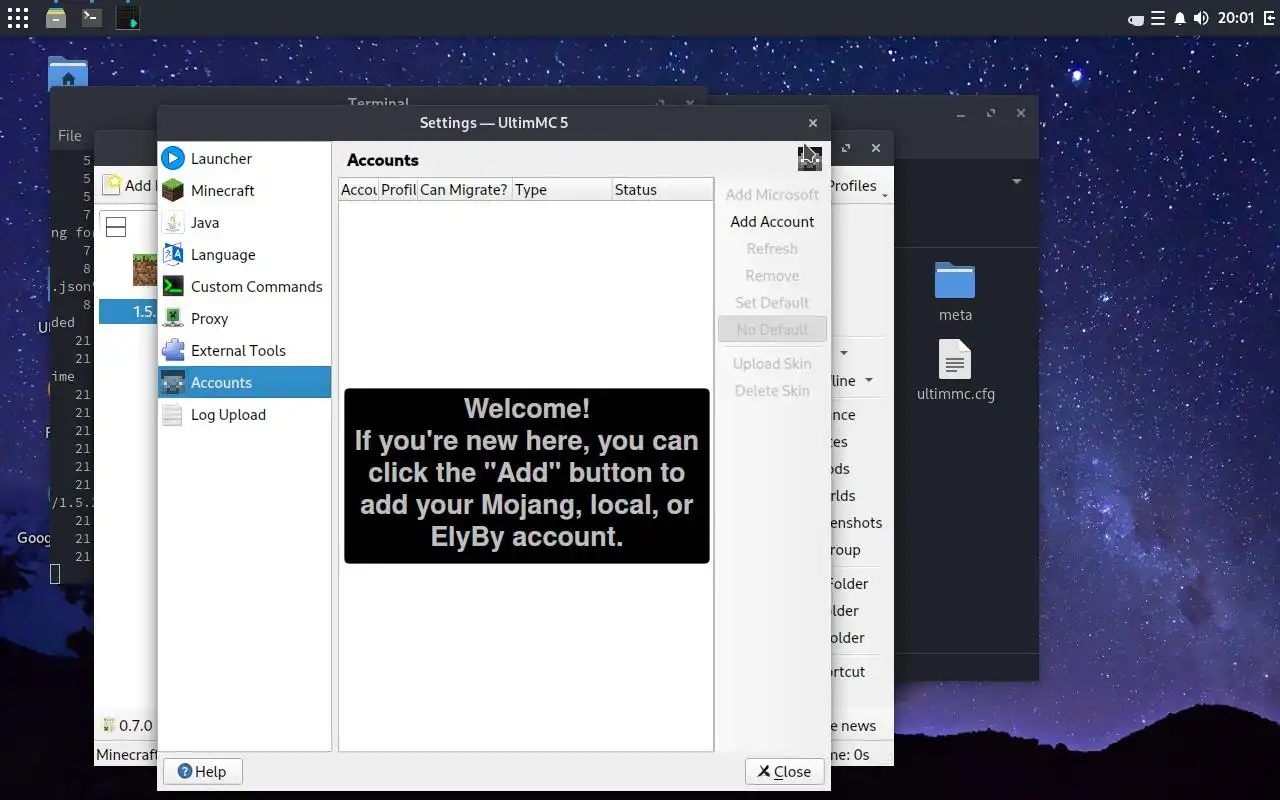This screenshot has width=1280, height=800.
Task: Click the account head icon beside Accounts heading
Action: tap(809, 158)
